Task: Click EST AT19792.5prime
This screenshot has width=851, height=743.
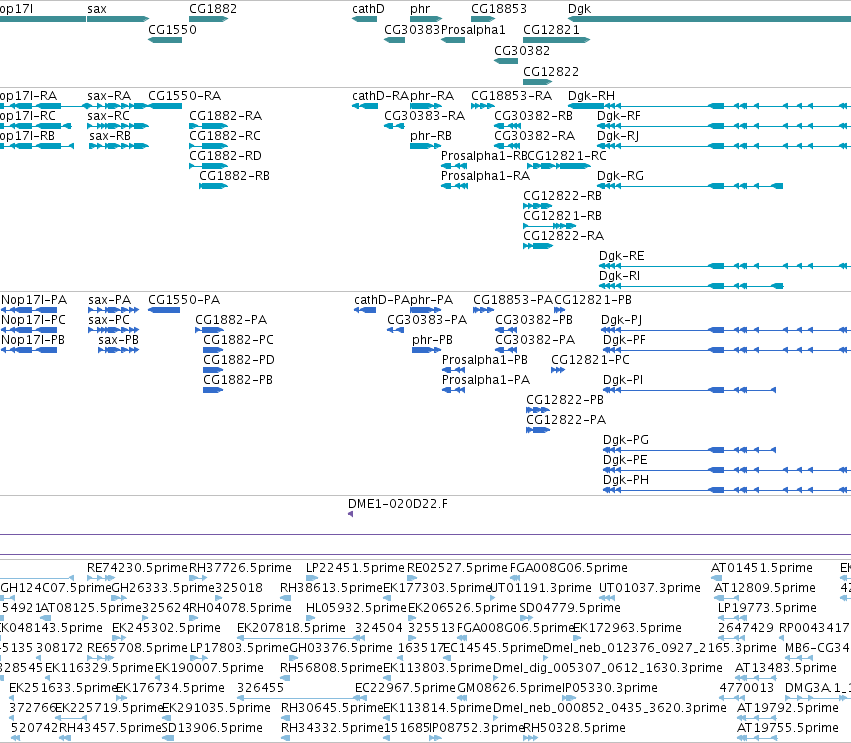Action: click(x=788, y=708)
